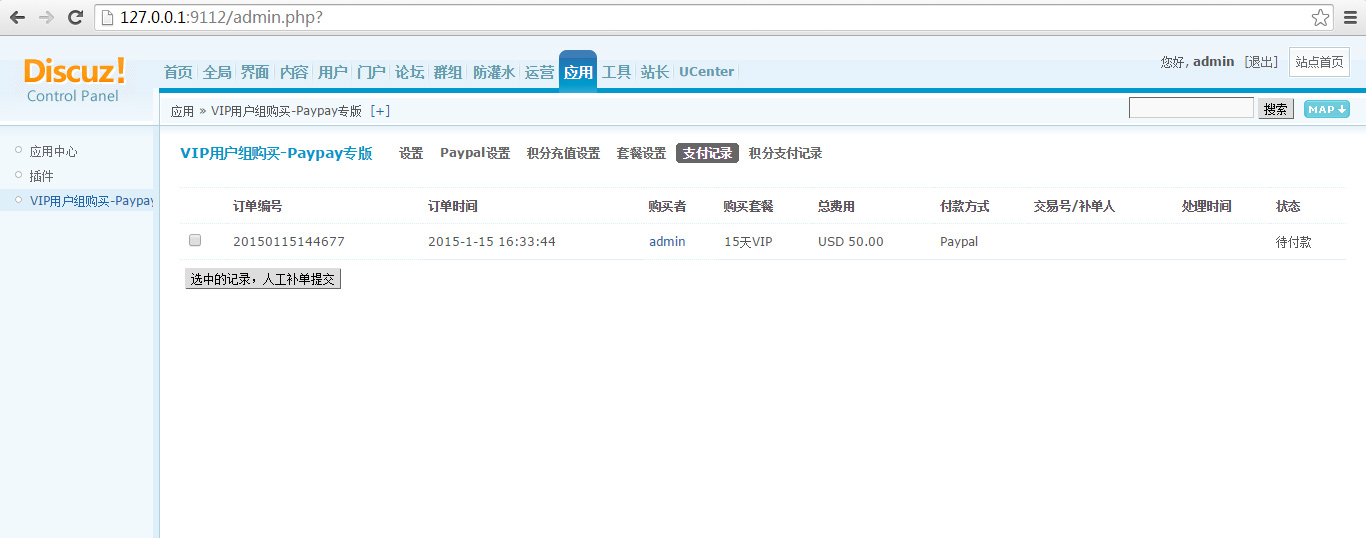Open the MAP navigation button

(x=1327, y=109)
